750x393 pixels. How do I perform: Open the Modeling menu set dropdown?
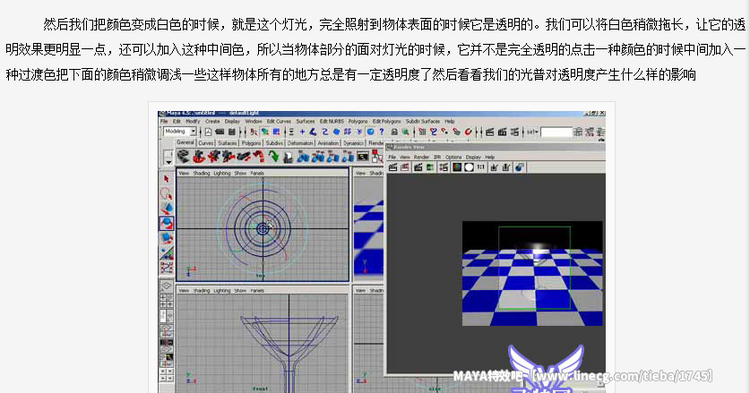tap(180, 131)
